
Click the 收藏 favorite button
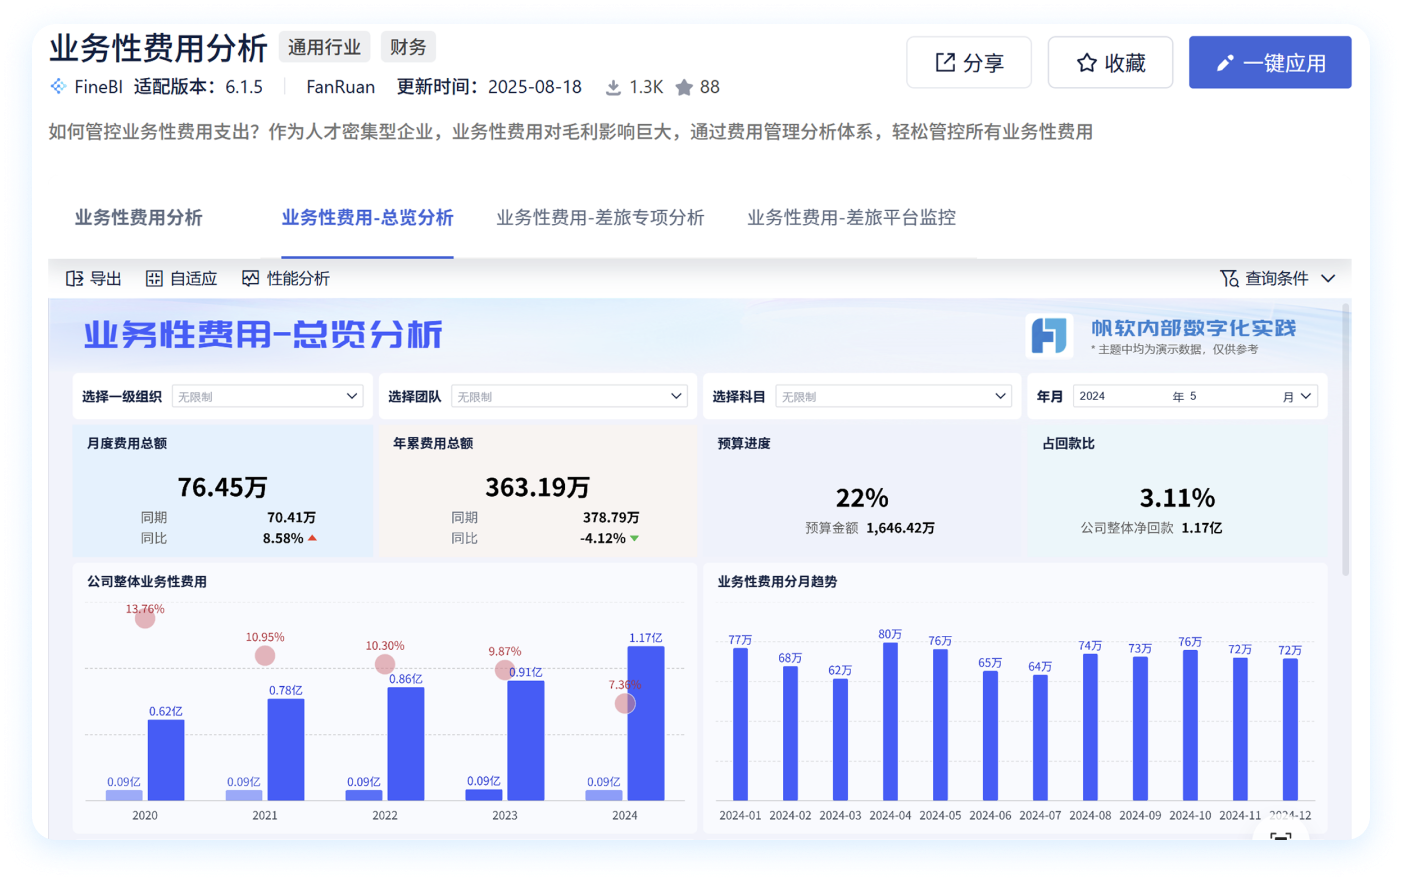[x=1110, y=63]
